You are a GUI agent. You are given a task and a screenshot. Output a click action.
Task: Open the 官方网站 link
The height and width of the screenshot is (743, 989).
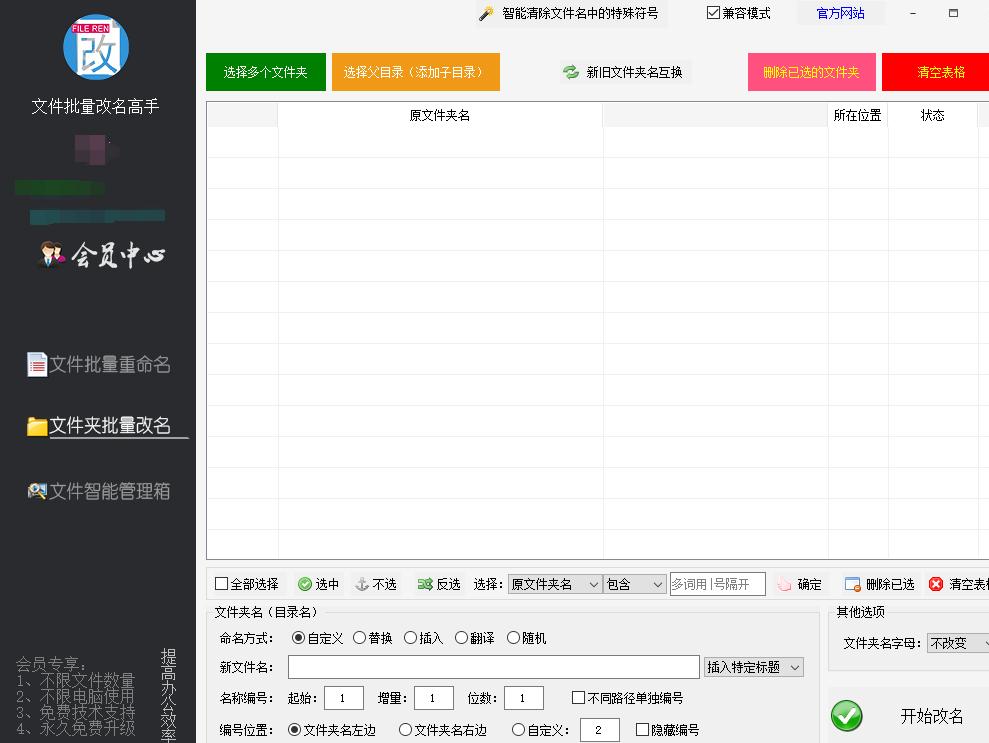(x=840, y=14)
